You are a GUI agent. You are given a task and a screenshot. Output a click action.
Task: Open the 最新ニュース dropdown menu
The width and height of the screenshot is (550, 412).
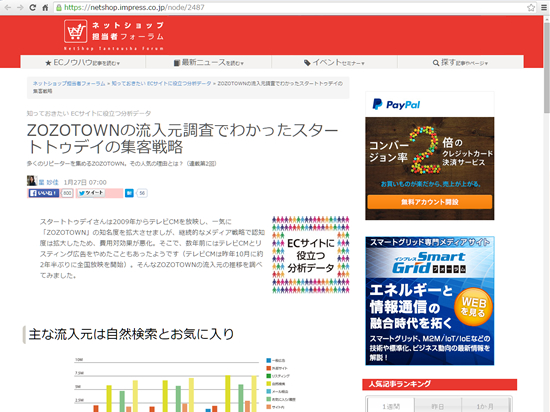[x=209, y=63]
